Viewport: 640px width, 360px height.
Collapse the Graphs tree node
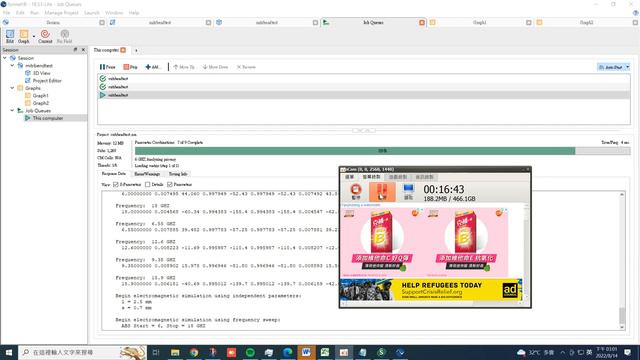coord(12,88)
